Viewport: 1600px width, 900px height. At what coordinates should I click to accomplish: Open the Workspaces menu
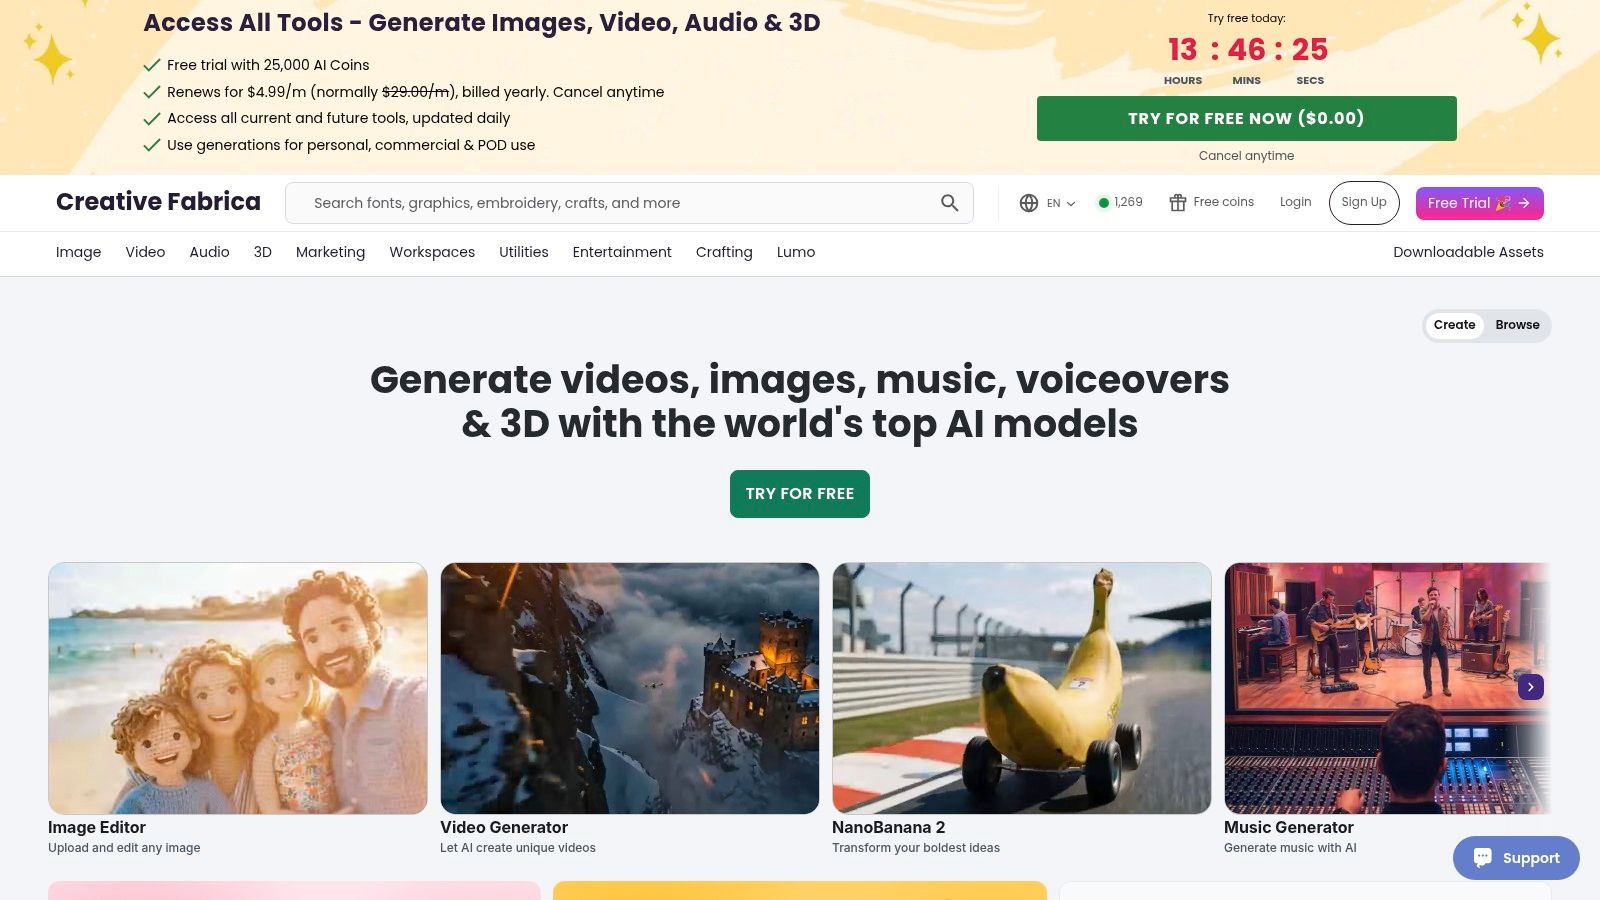point(432,252)
